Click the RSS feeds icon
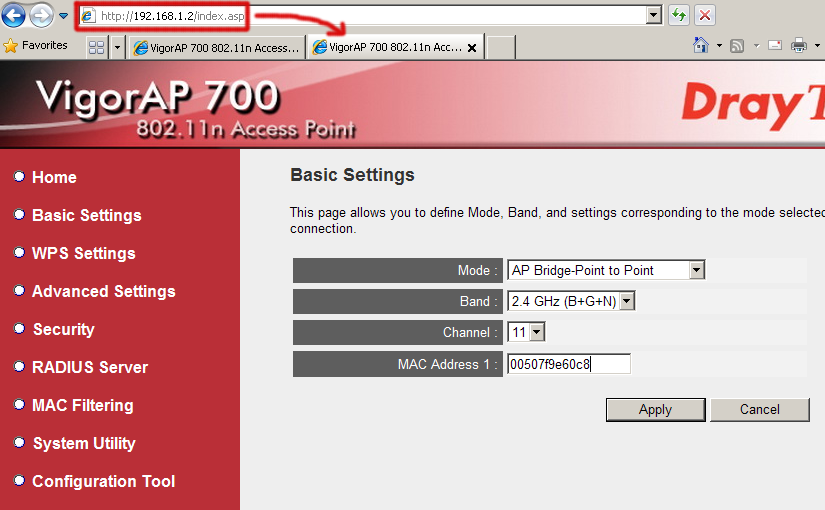 [737, 46]
